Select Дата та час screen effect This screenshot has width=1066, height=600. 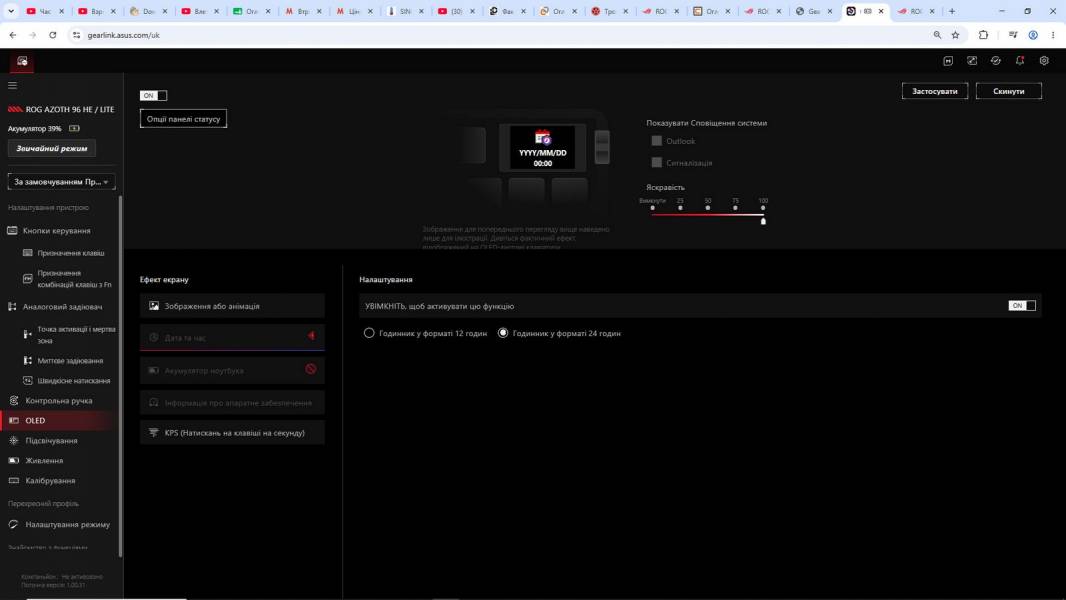click(x=233, y=337)
